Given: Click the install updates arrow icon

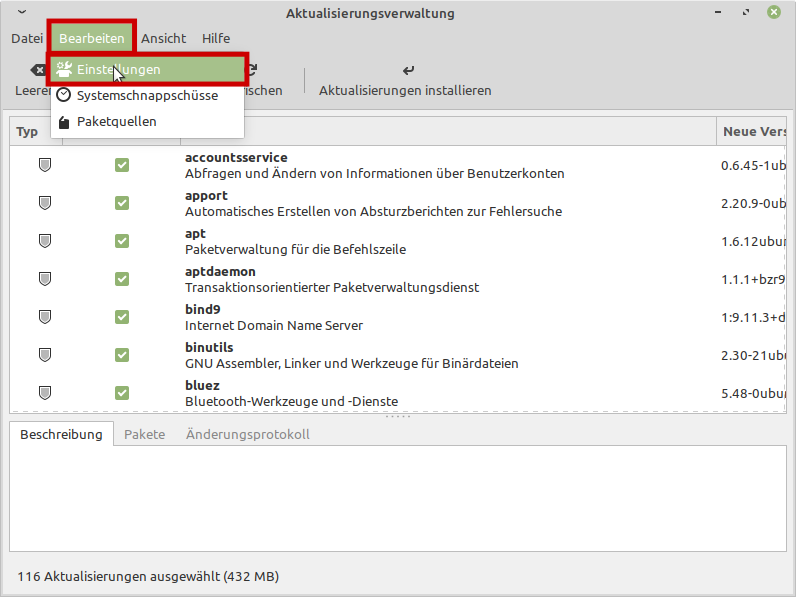Looking at the screenshot, I should point(407,70).
